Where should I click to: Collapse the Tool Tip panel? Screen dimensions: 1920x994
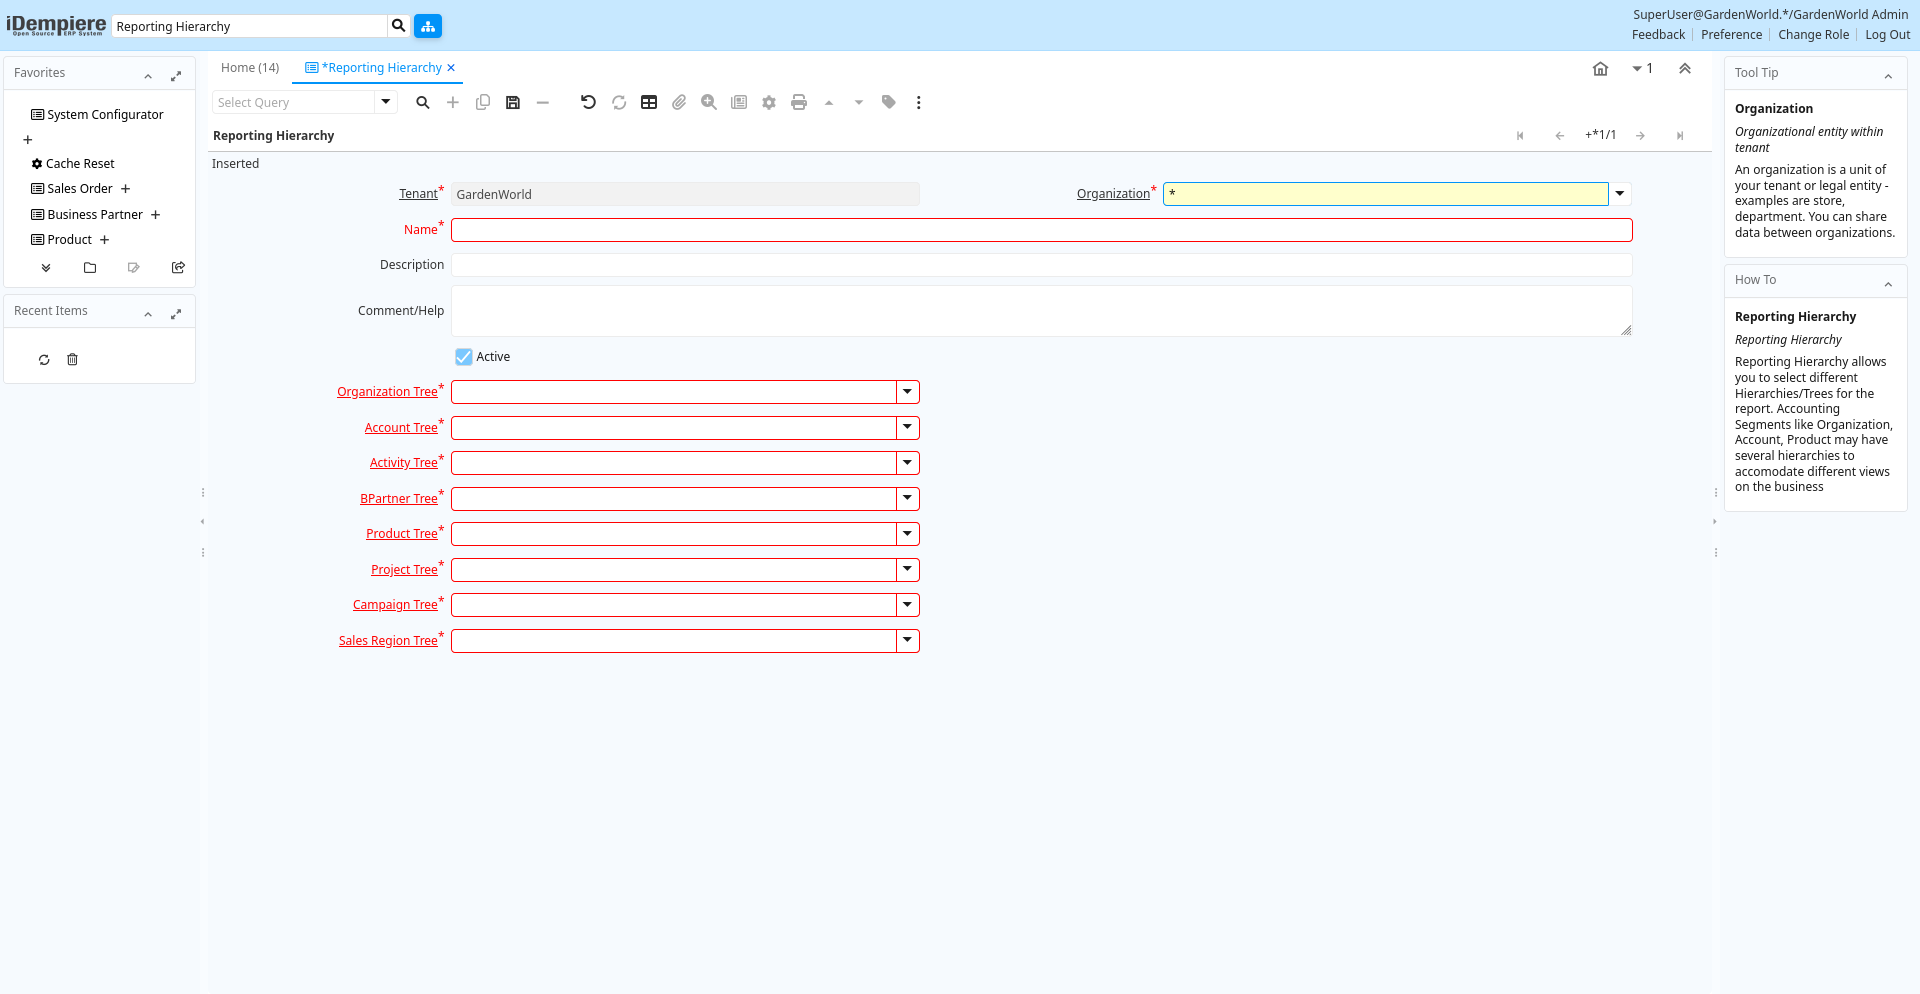[1888, 77]
